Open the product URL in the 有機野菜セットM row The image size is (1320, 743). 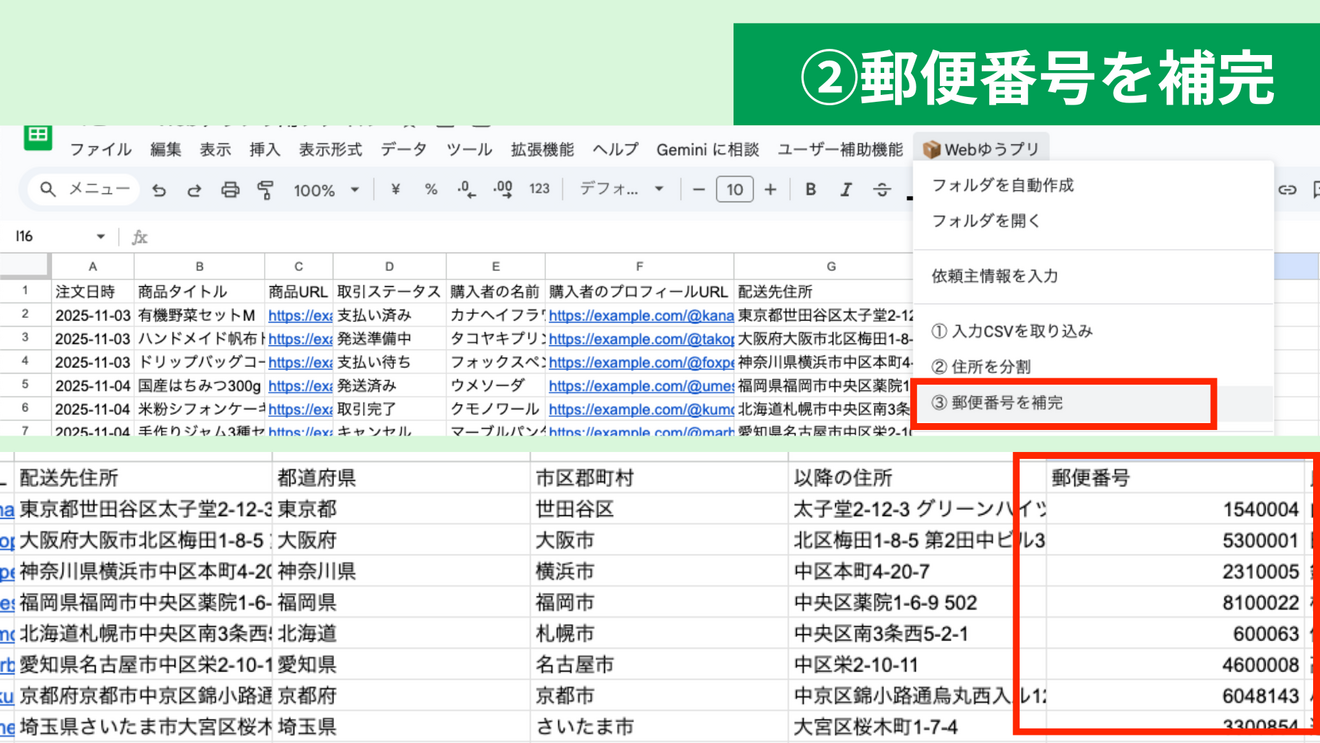coord(299,315)
